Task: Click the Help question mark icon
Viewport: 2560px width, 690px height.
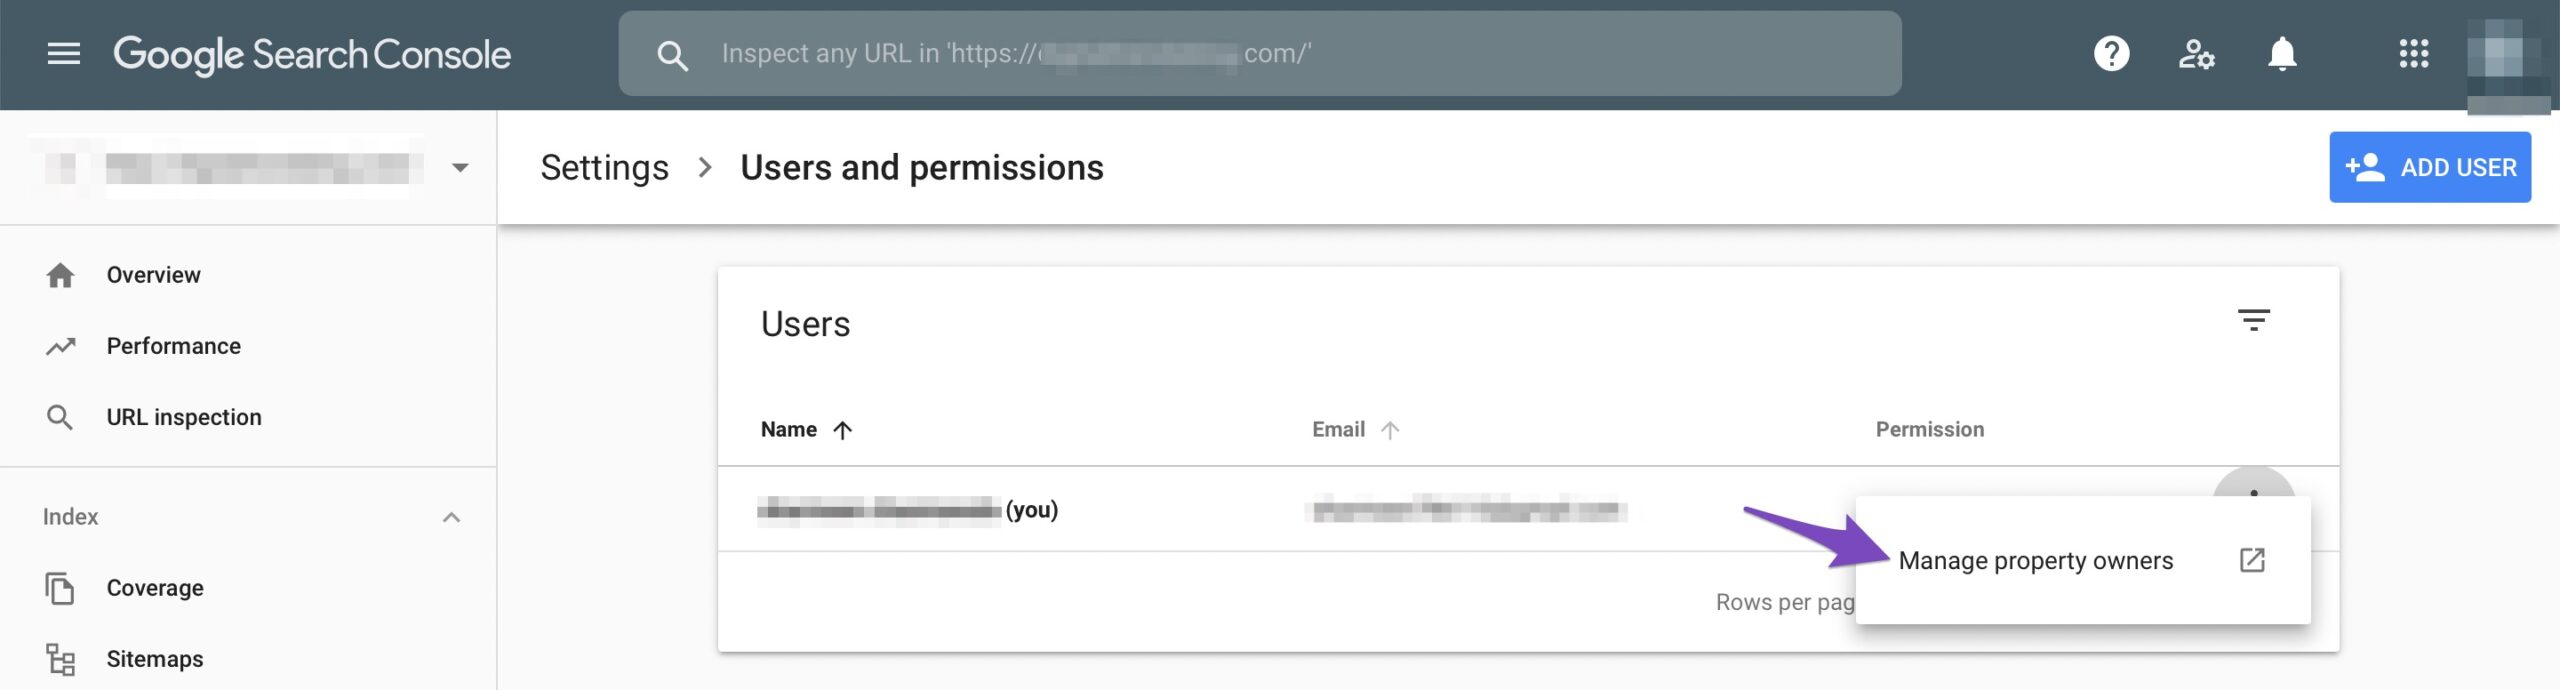Action: (2111, 54)
